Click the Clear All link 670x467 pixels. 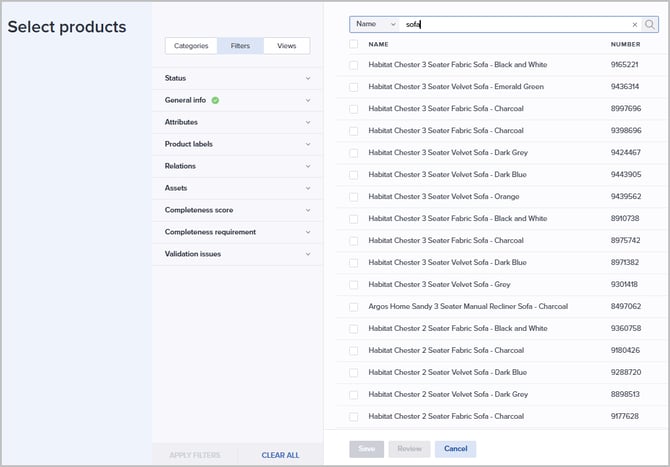click(x=280, y=455)
